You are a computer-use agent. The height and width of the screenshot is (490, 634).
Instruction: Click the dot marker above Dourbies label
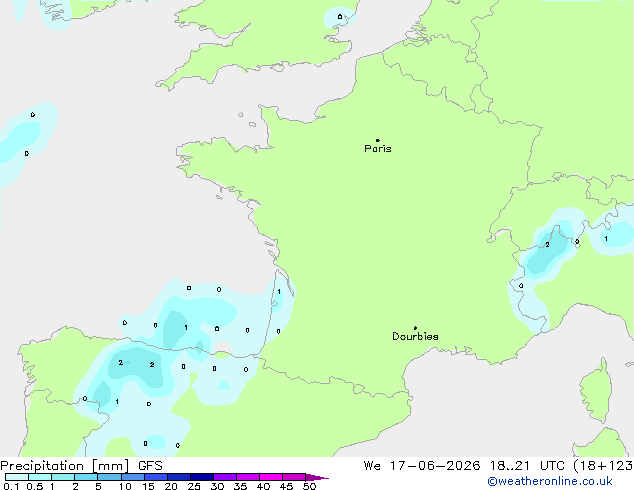tap(415, 328)
